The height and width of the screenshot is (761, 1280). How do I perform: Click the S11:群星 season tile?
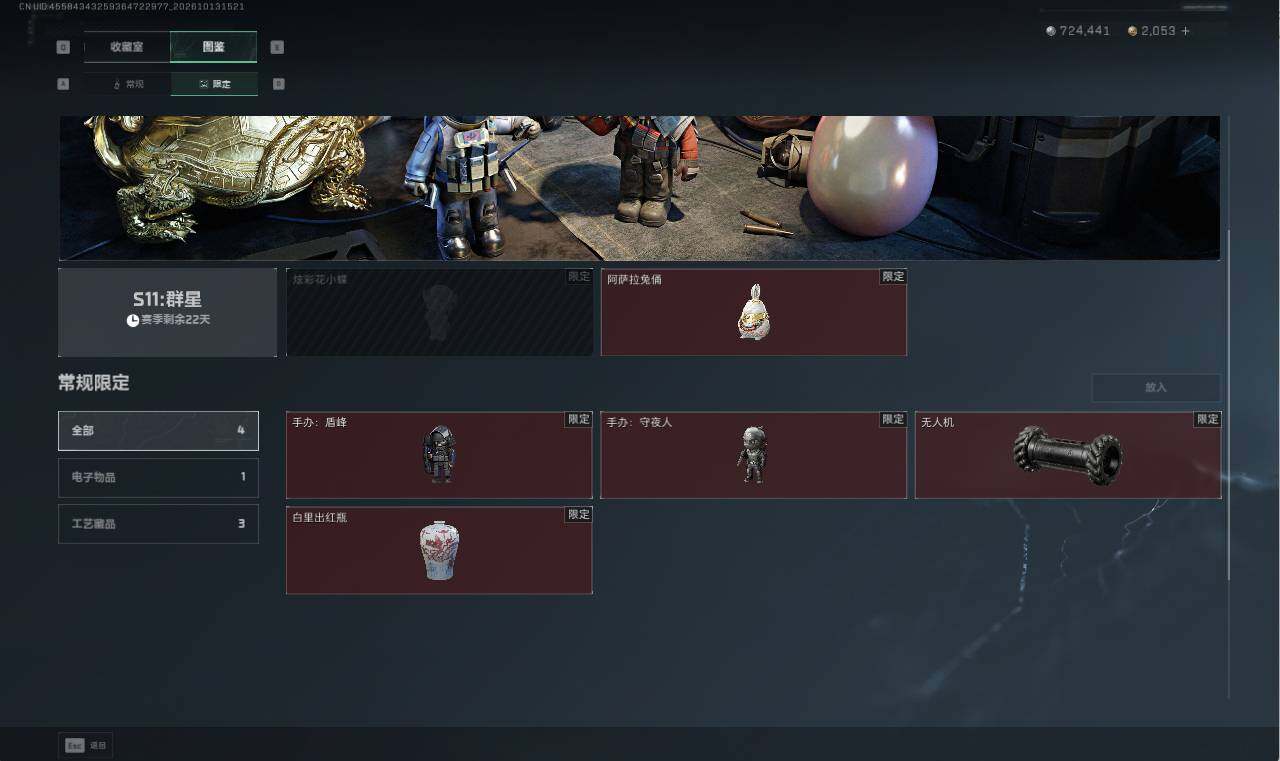167,312
